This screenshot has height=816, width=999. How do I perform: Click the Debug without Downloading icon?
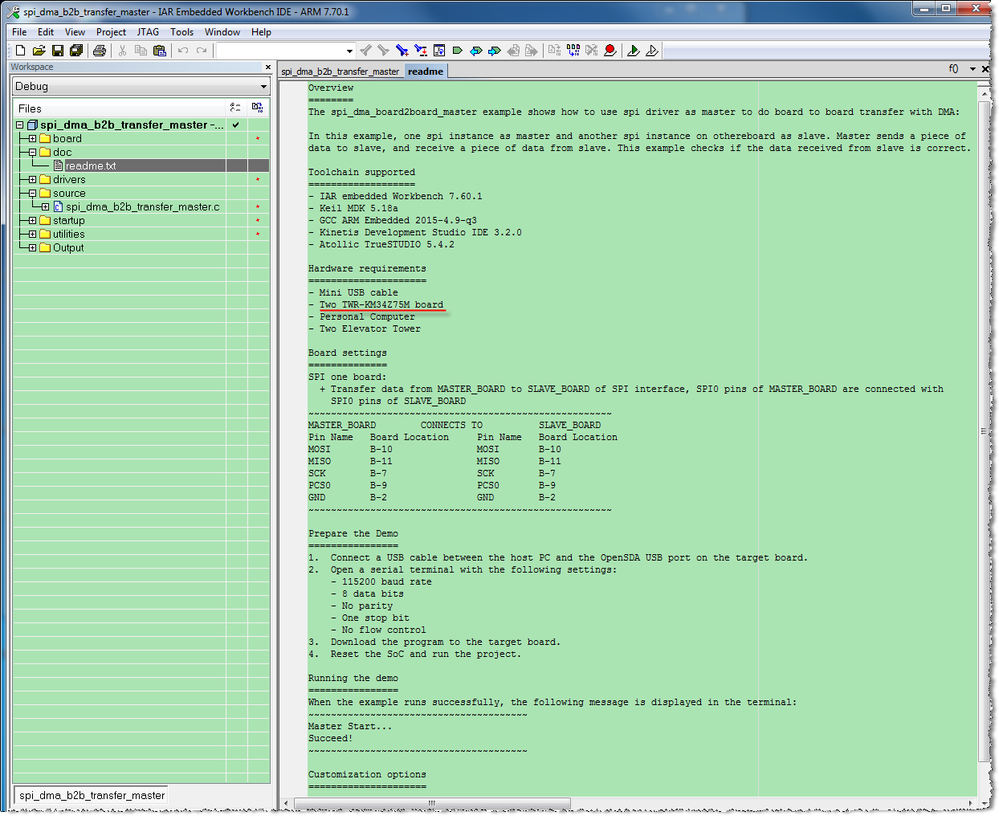pos(653,50)
